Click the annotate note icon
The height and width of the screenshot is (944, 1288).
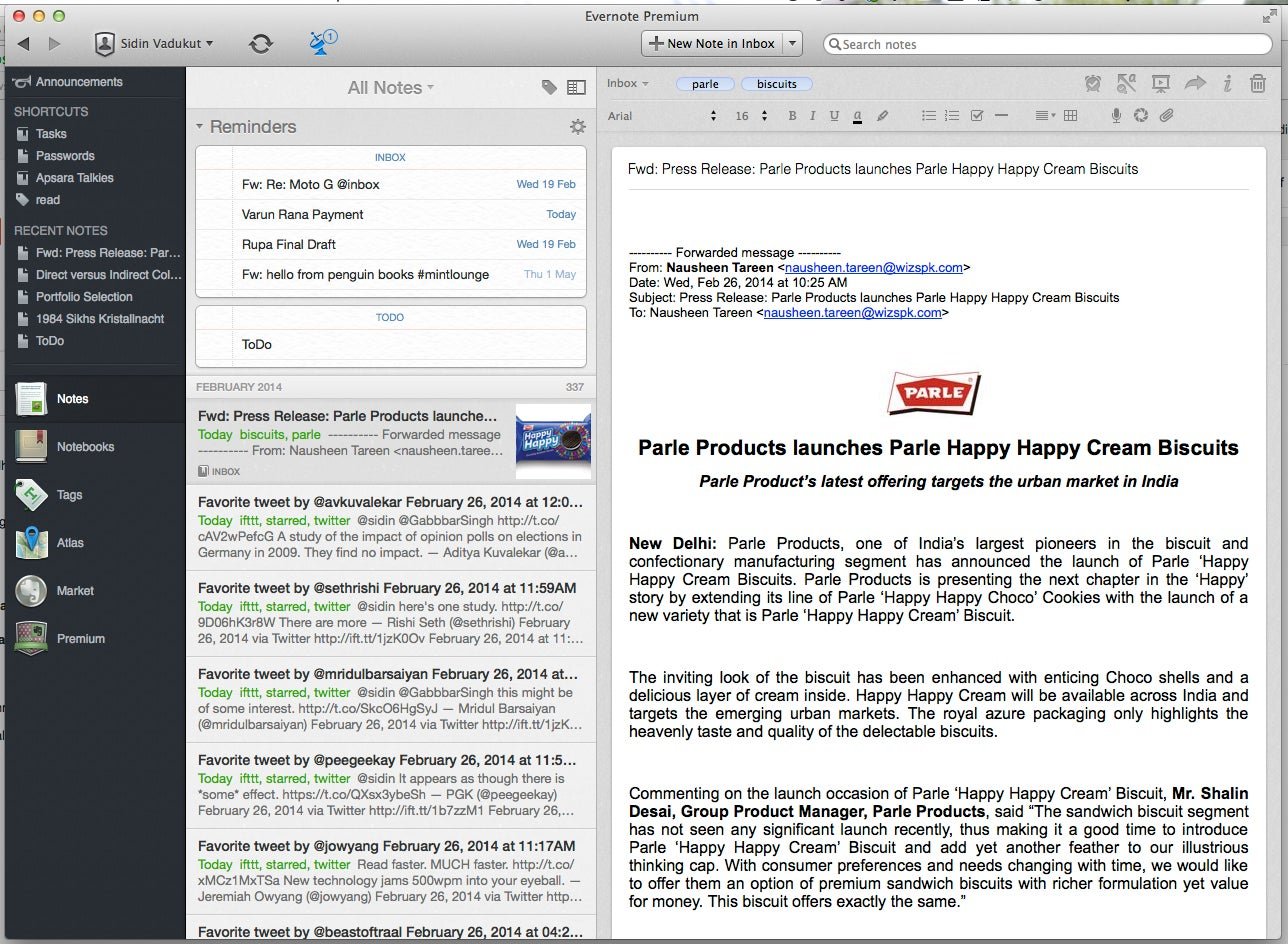[1127, 84]
